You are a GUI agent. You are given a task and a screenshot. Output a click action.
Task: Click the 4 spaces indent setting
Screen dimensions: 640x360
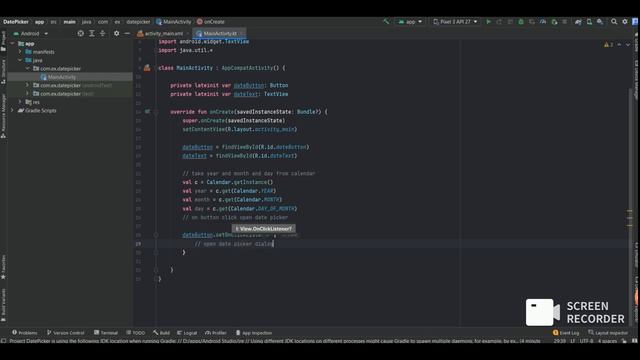pos(607,341)
